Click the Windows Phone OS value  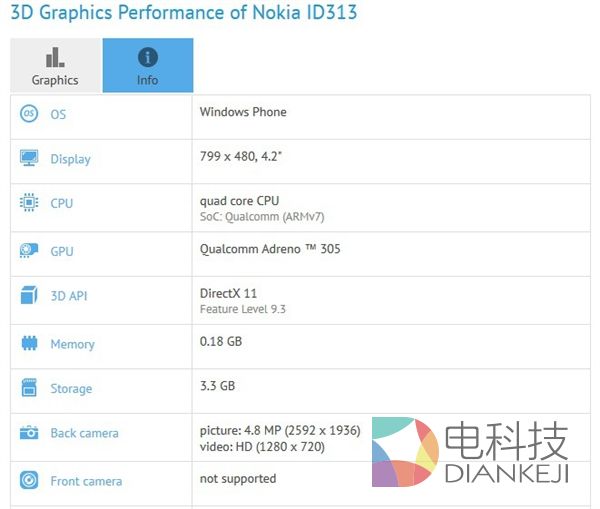click(x=243, y=112)
